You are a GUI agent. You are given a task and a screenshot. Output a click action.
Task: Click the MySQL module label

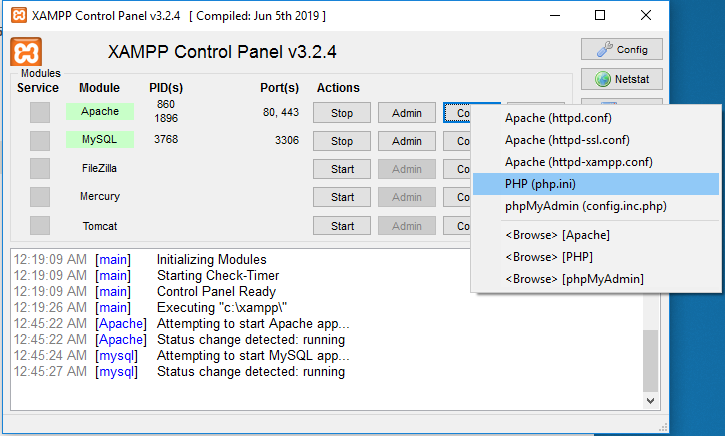(100, 139)
